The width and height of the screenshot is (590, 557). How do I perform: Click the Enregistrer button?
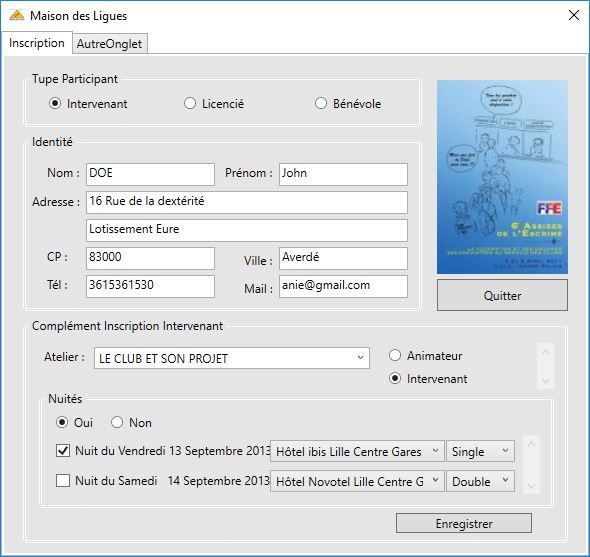[464, 524]
